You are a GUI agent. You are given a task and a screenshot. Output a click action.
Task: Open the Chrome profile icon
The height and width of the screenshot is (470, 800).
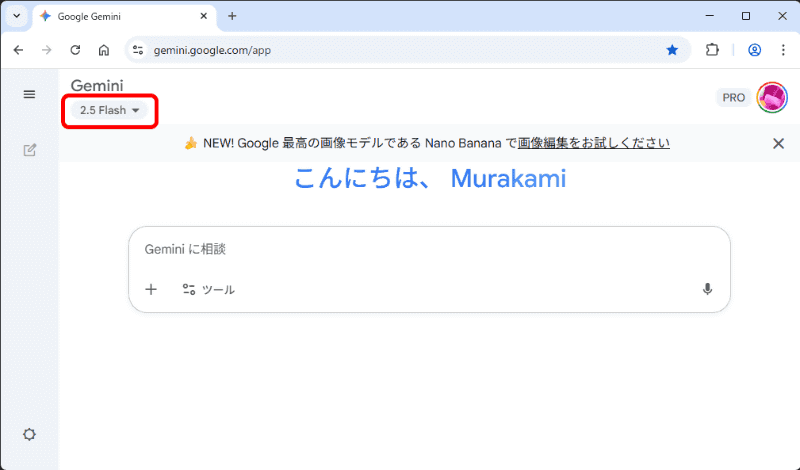(755, 50)
